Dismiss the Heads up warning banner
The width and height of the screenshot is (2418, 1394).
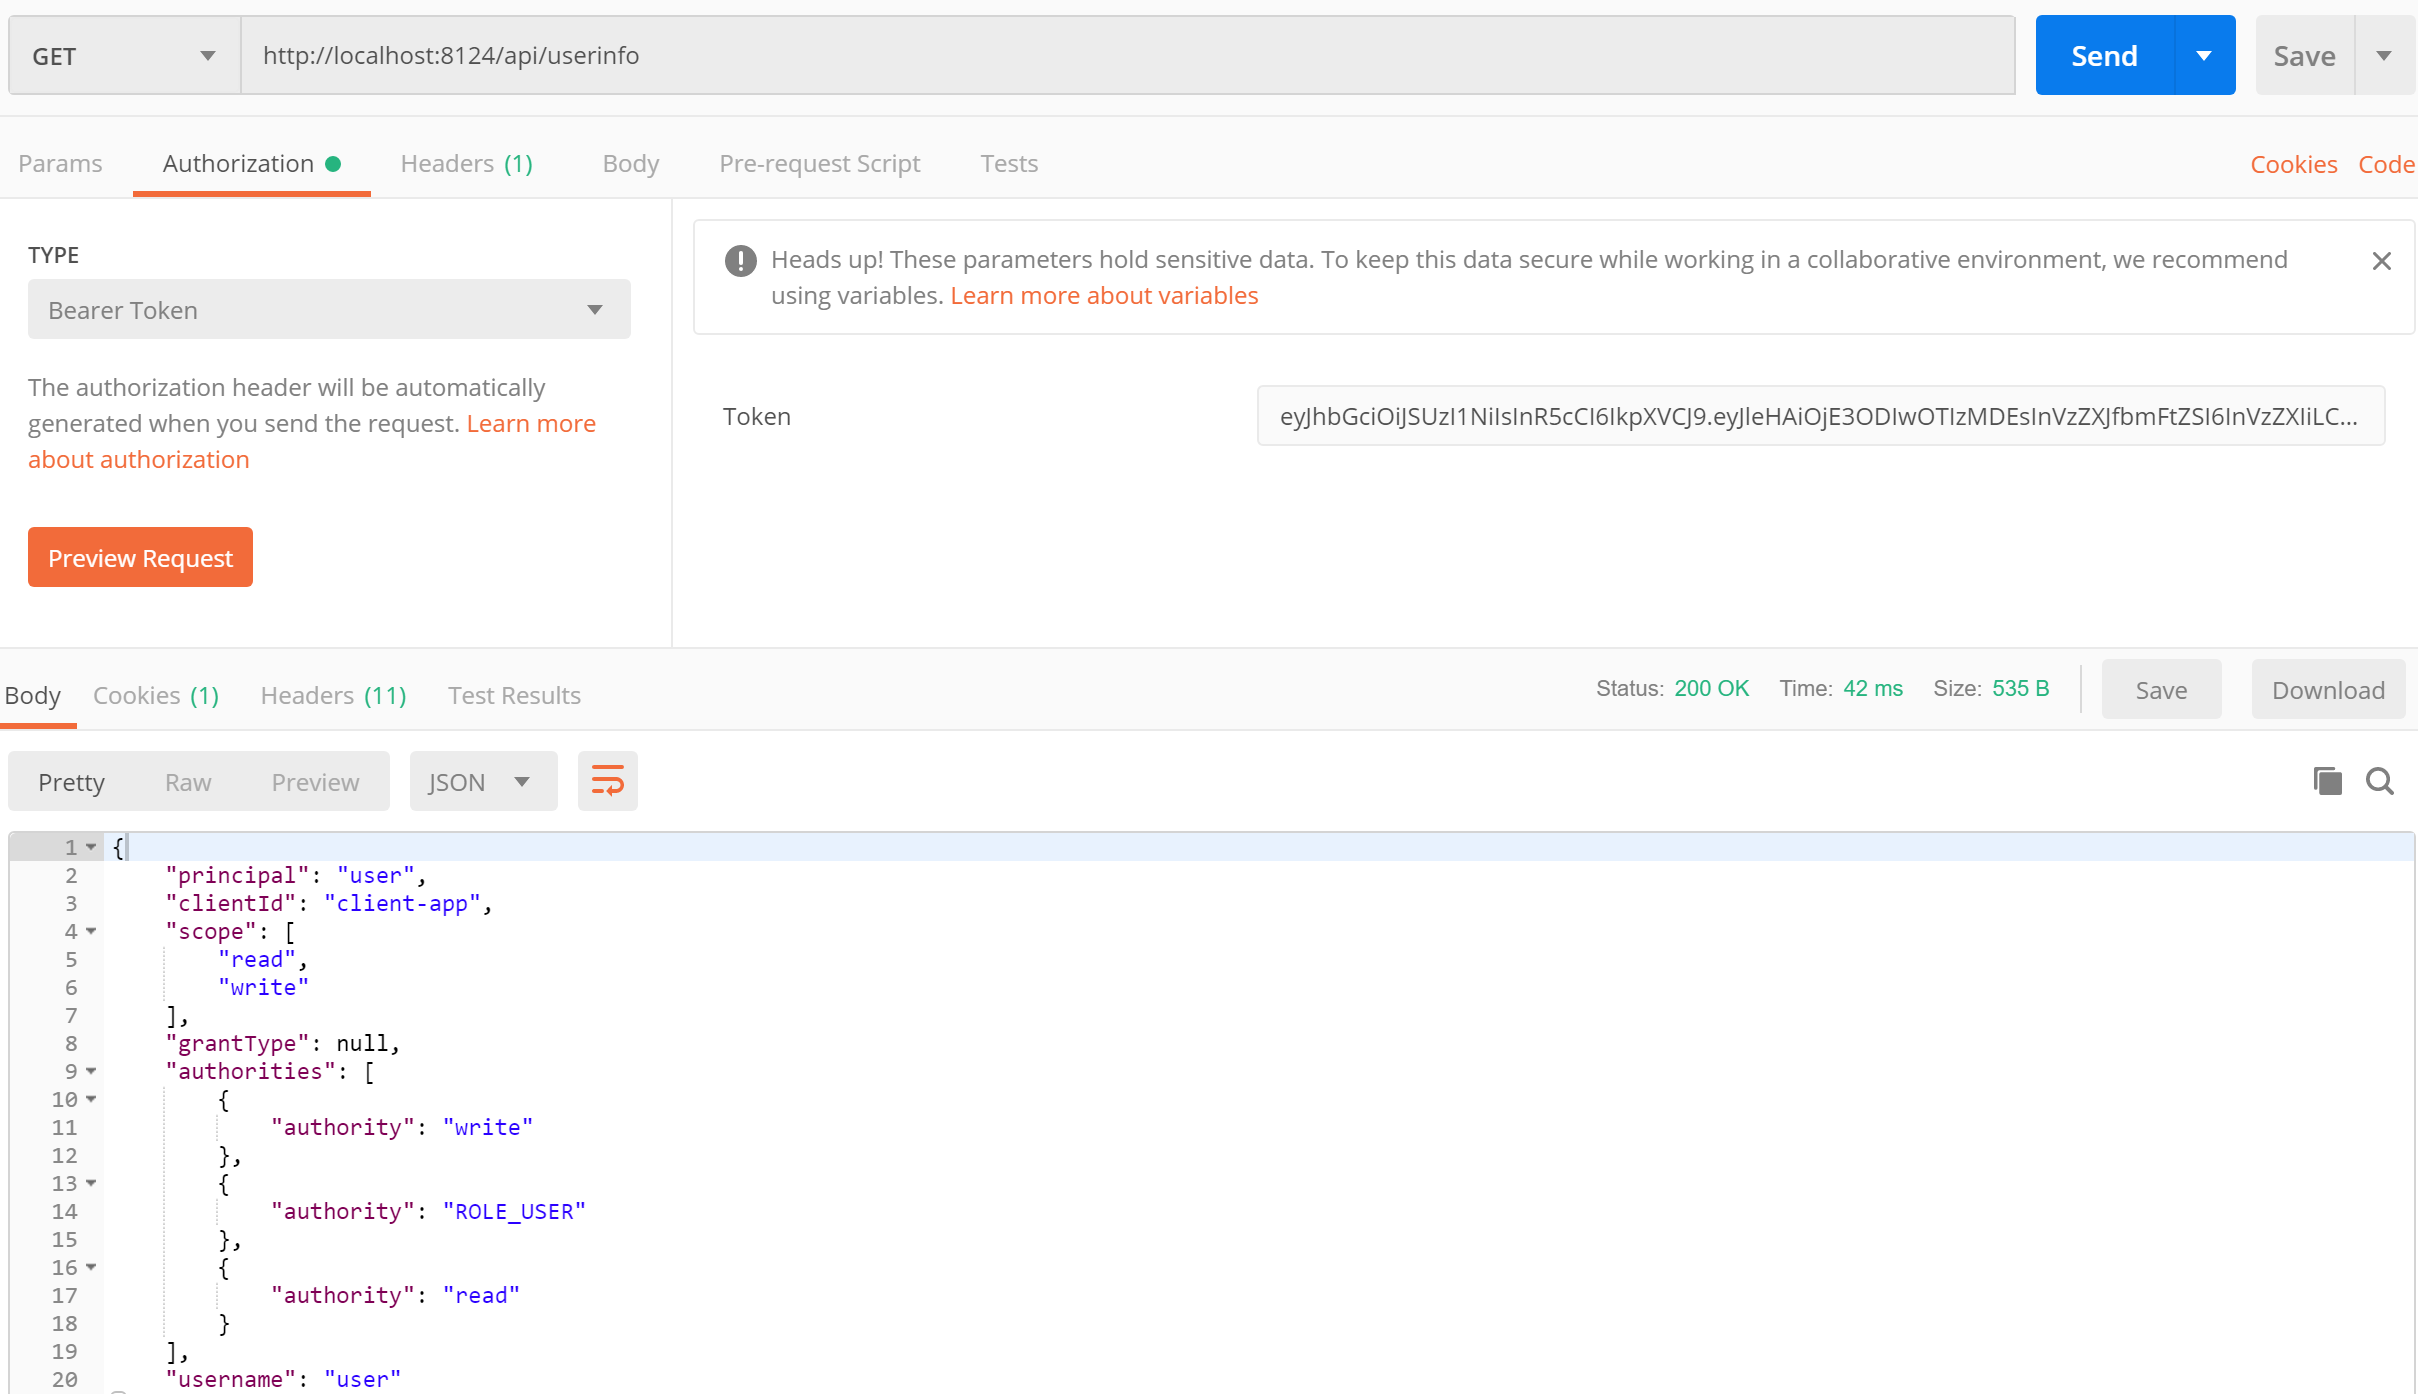(x=2382, y=261)
